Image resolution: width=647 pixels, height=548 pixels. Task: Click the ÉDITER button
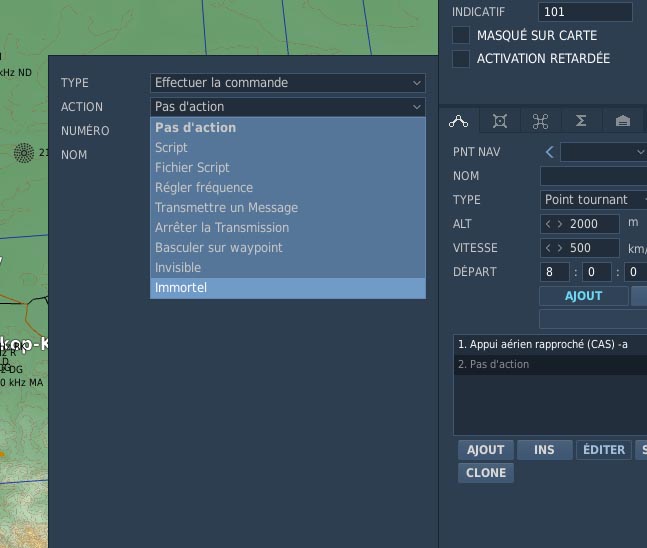coord(603,450)
